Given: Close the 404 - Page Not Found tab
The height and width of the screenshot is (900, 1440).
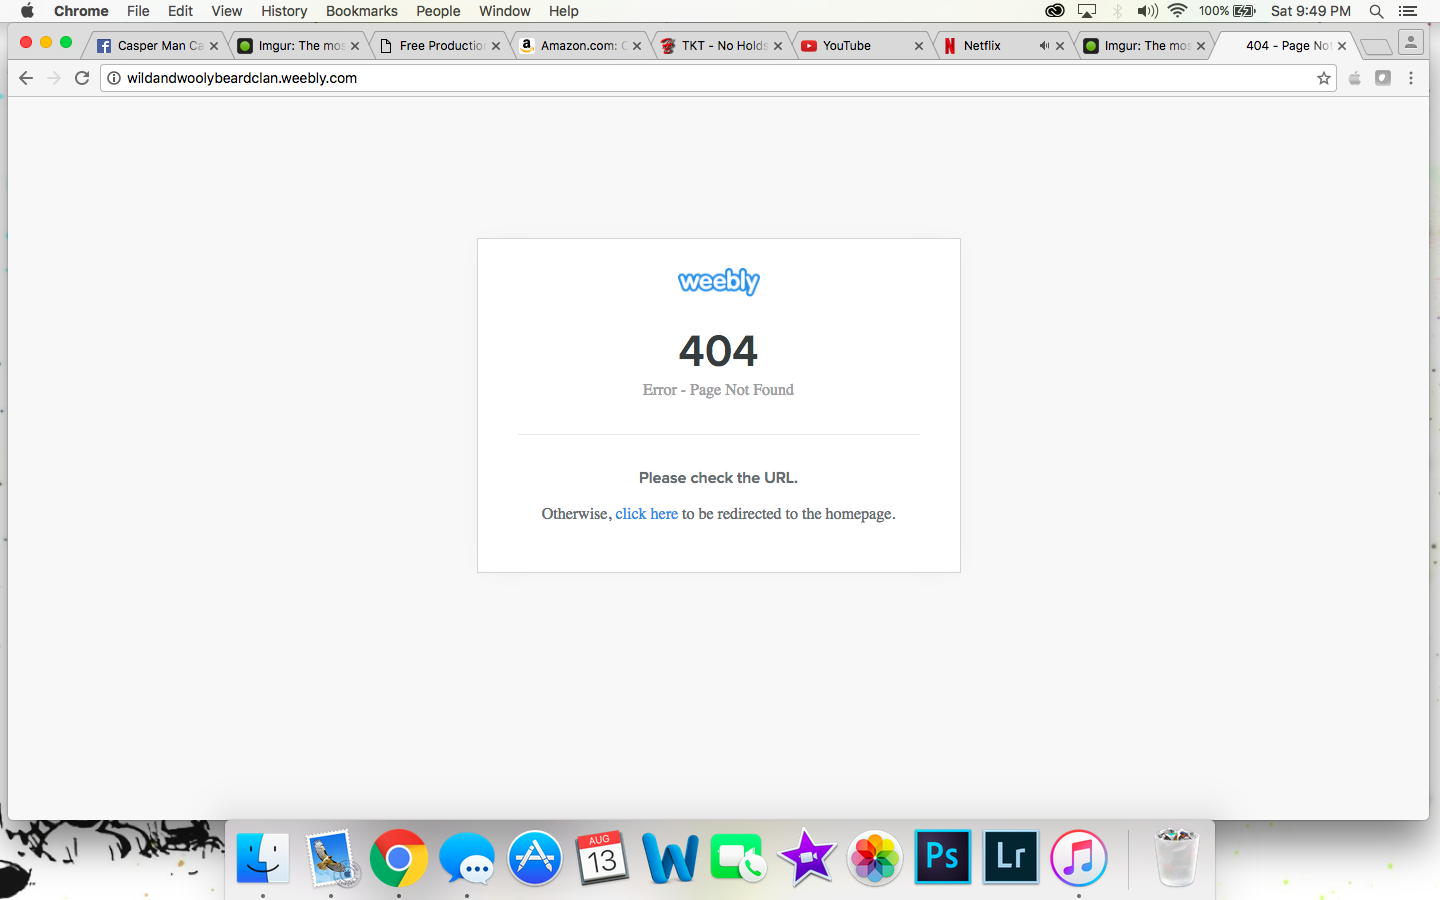Looking at the screenshot, I should [x=1342, y=46].
